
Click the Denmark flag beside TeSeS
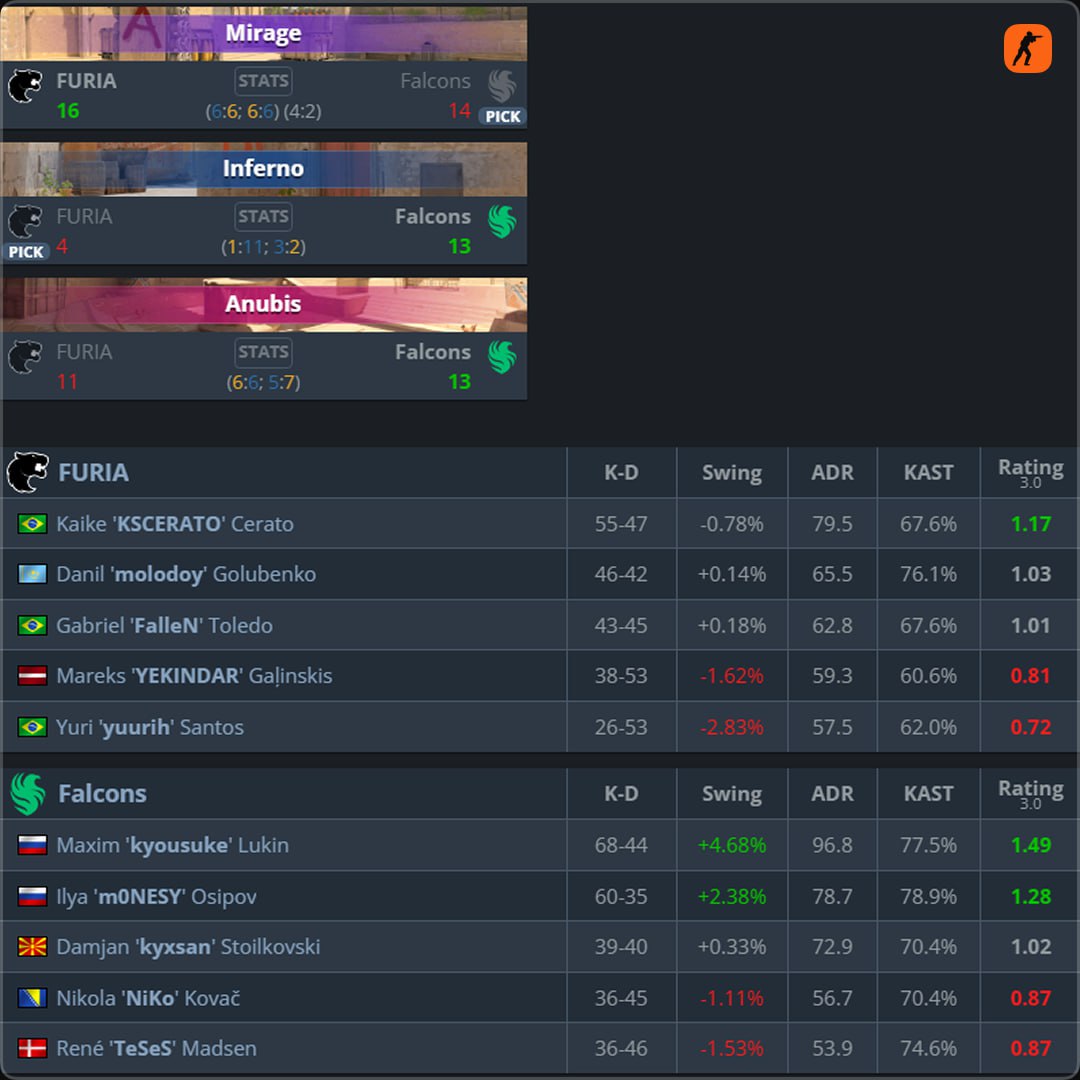tap(32, 1049)
